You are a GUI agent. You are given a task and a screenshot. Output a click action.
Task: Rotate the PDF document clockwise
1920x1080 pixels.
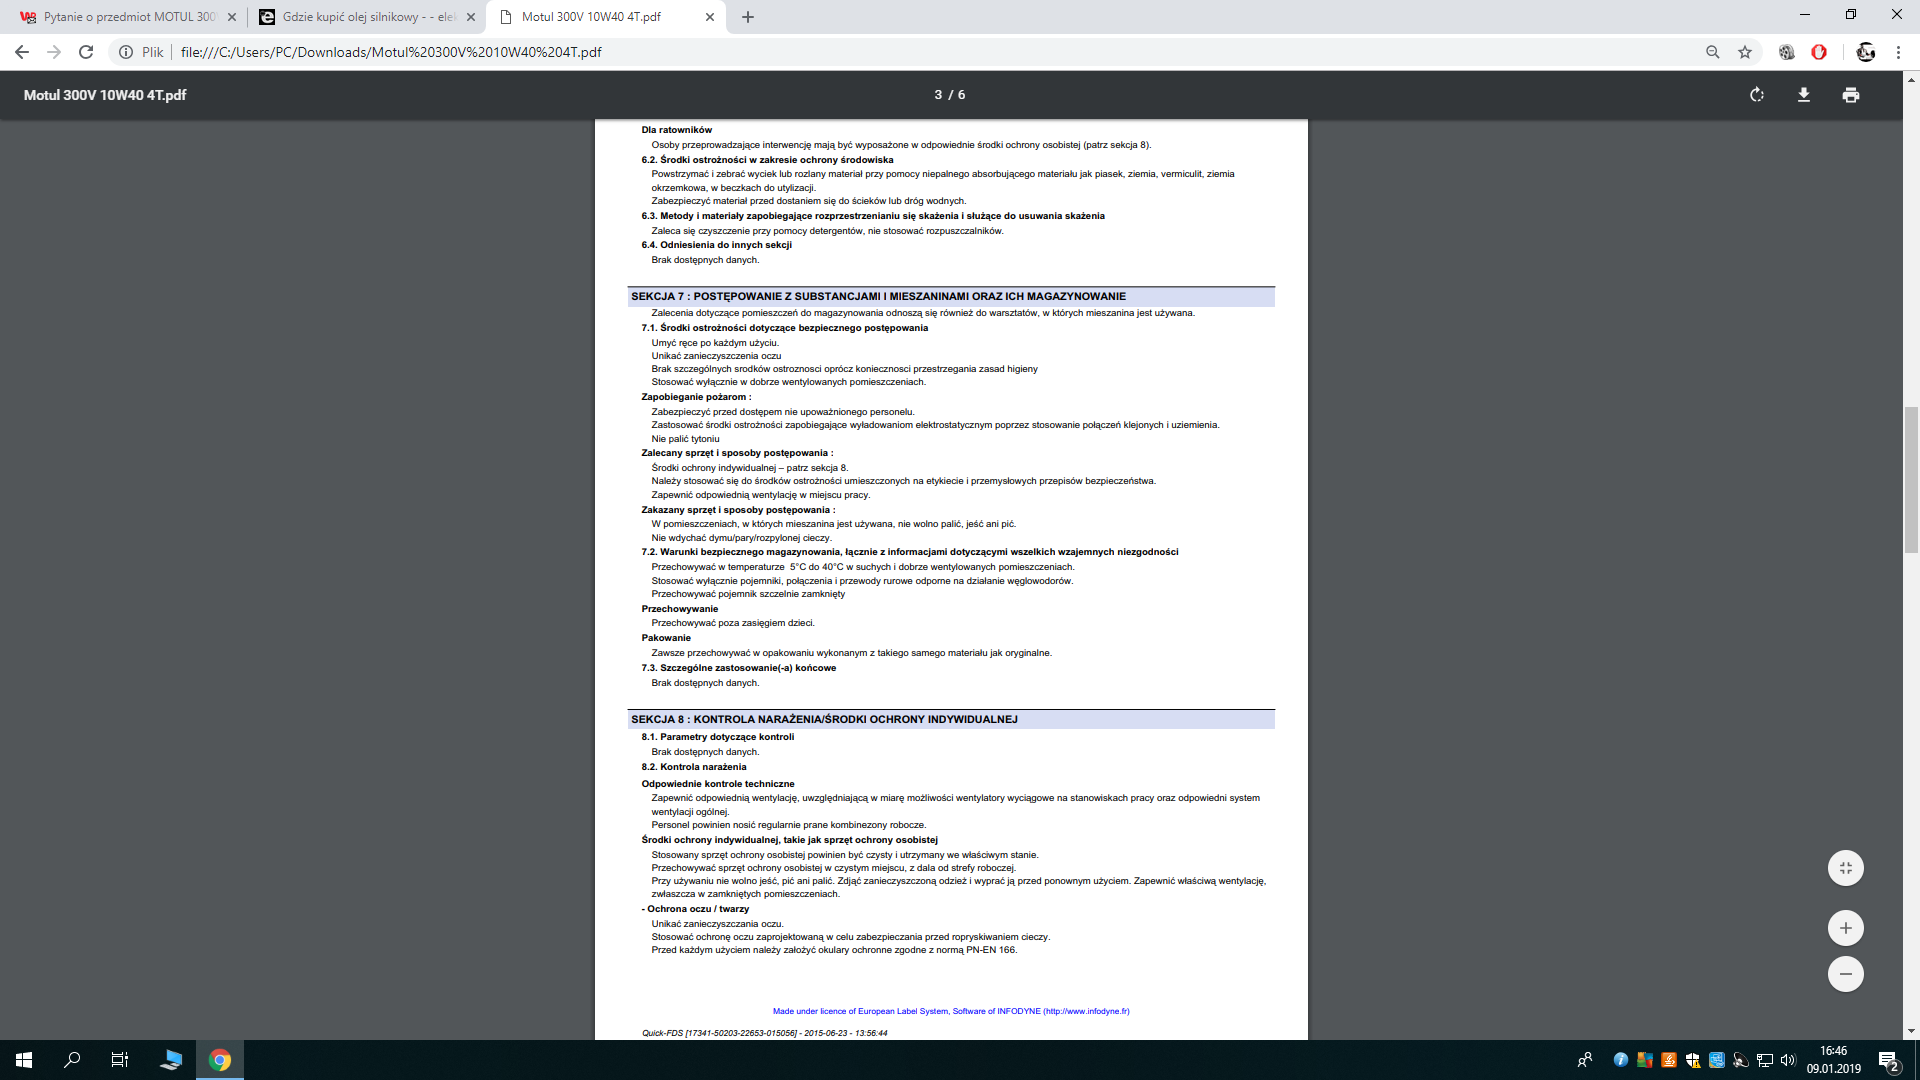click(1756, 95)
